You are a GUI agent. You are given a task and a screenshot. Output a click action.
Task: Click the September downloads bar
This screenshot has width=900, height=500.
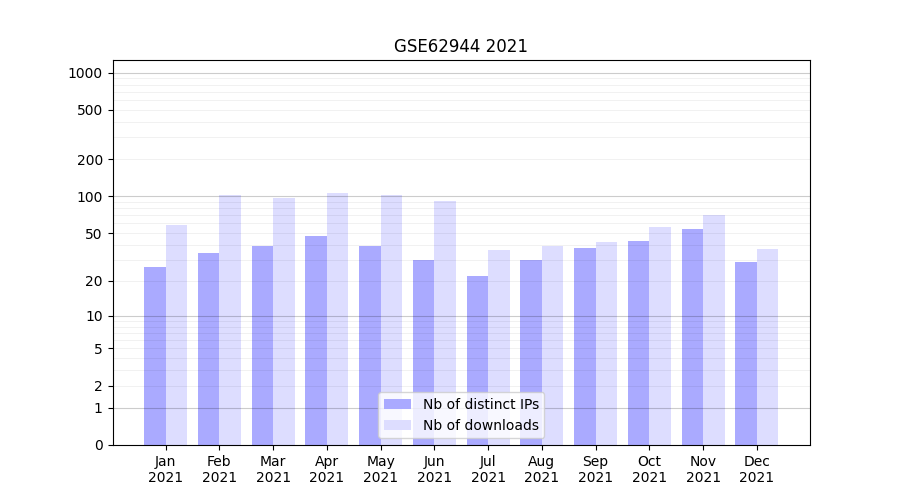point(606,343)
